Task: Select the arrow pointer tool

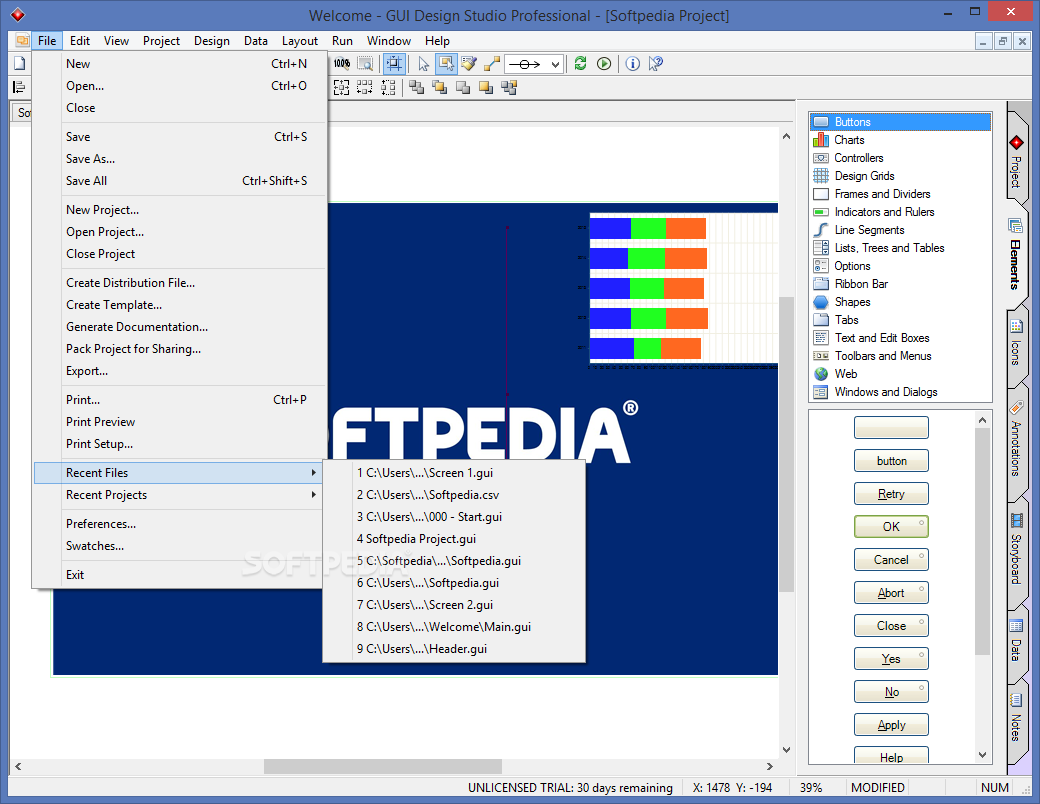Action: [424, 64]
